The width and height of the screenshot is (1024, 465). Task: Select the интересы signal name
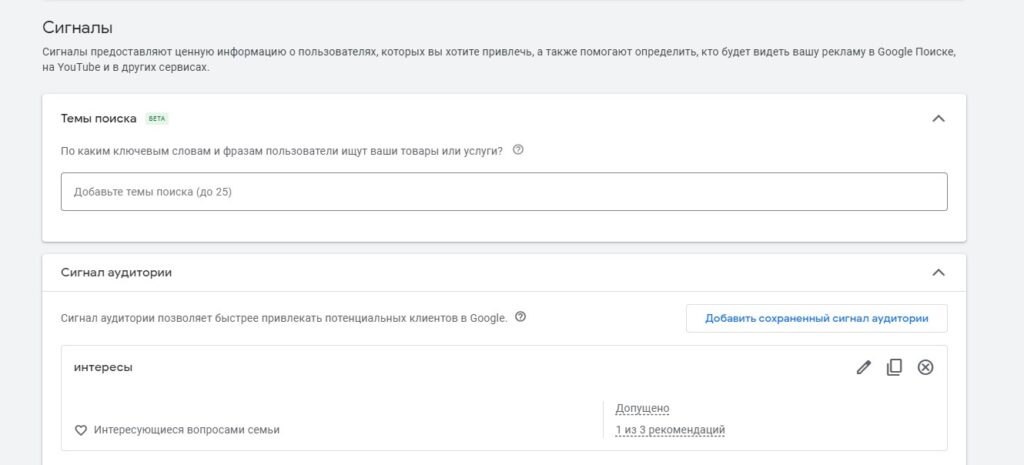click(103, 367)
